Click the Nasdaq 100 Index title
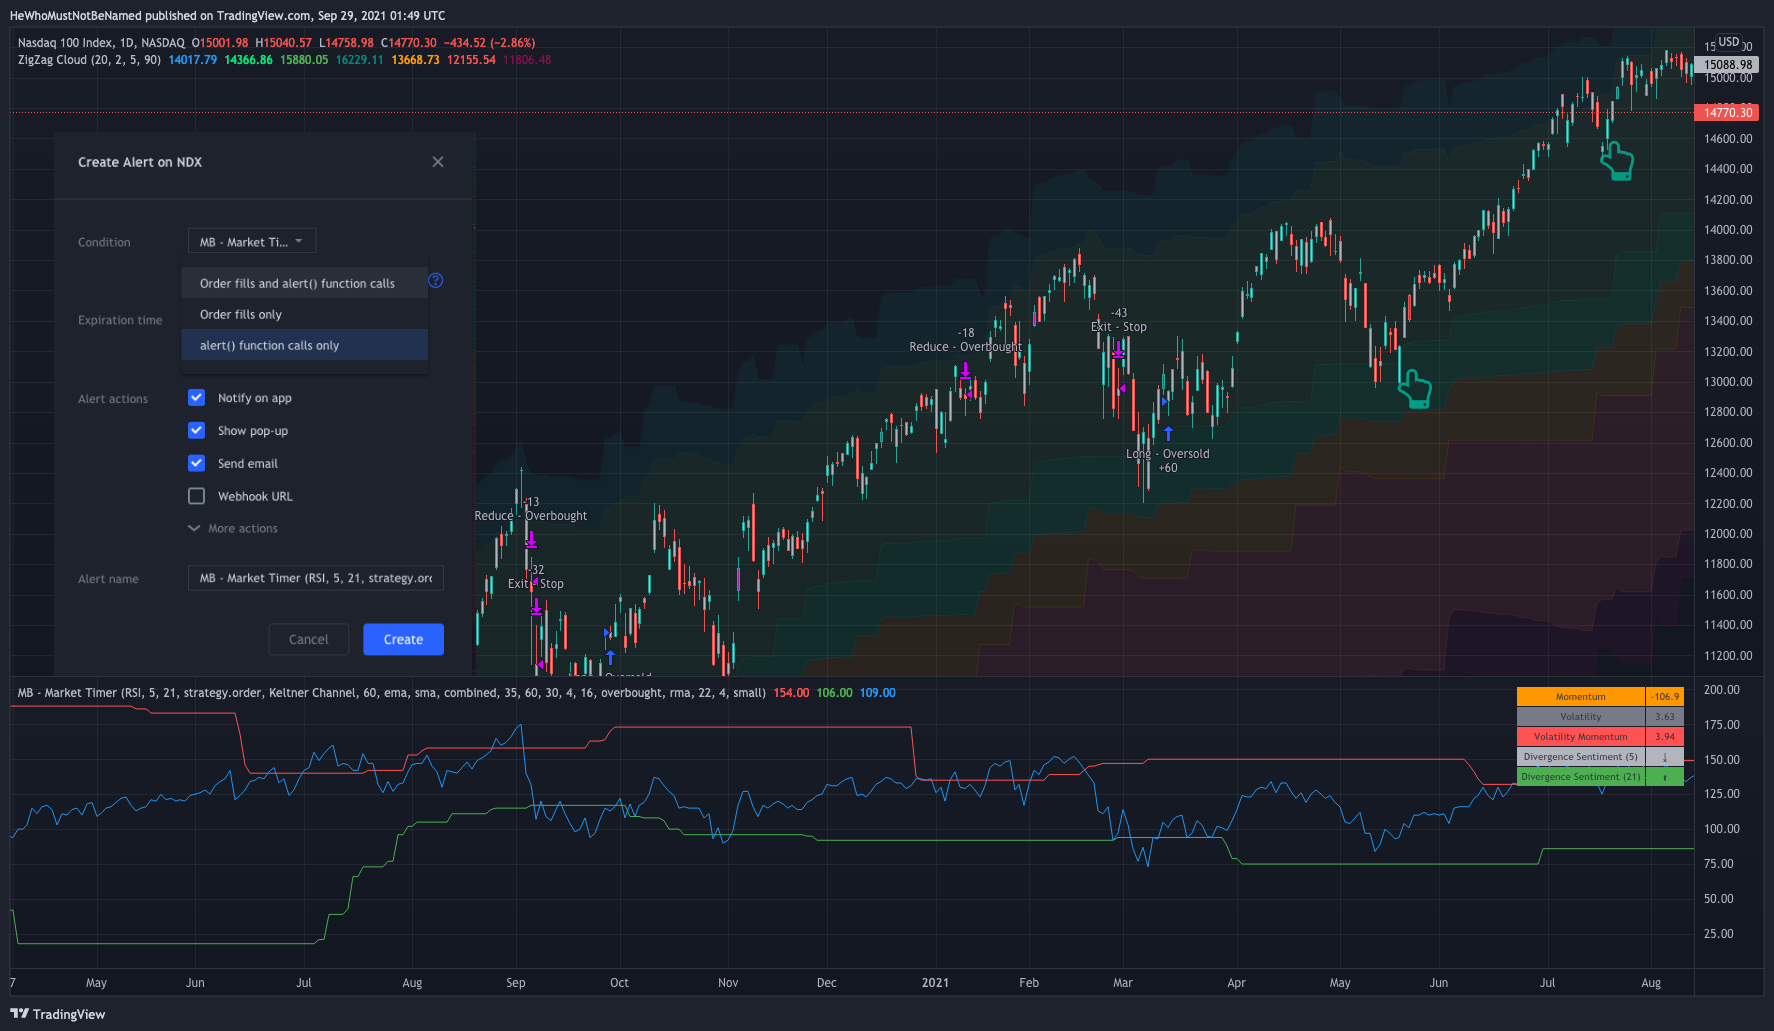The height and width of the screenshot is (1031, 1774). click(x=101, y=43)
